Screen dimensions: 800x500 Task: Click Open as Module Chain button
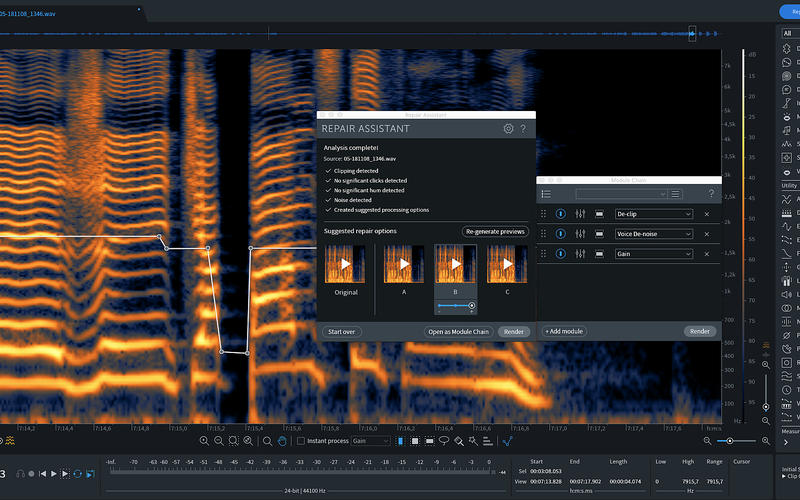458,332
